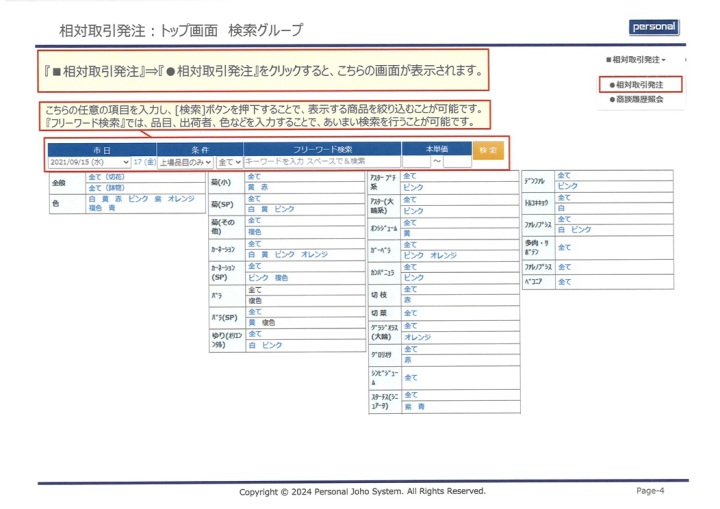Click the orange 検索 button
This screenshot has height=509, width=720.
[x=488, y=150]
